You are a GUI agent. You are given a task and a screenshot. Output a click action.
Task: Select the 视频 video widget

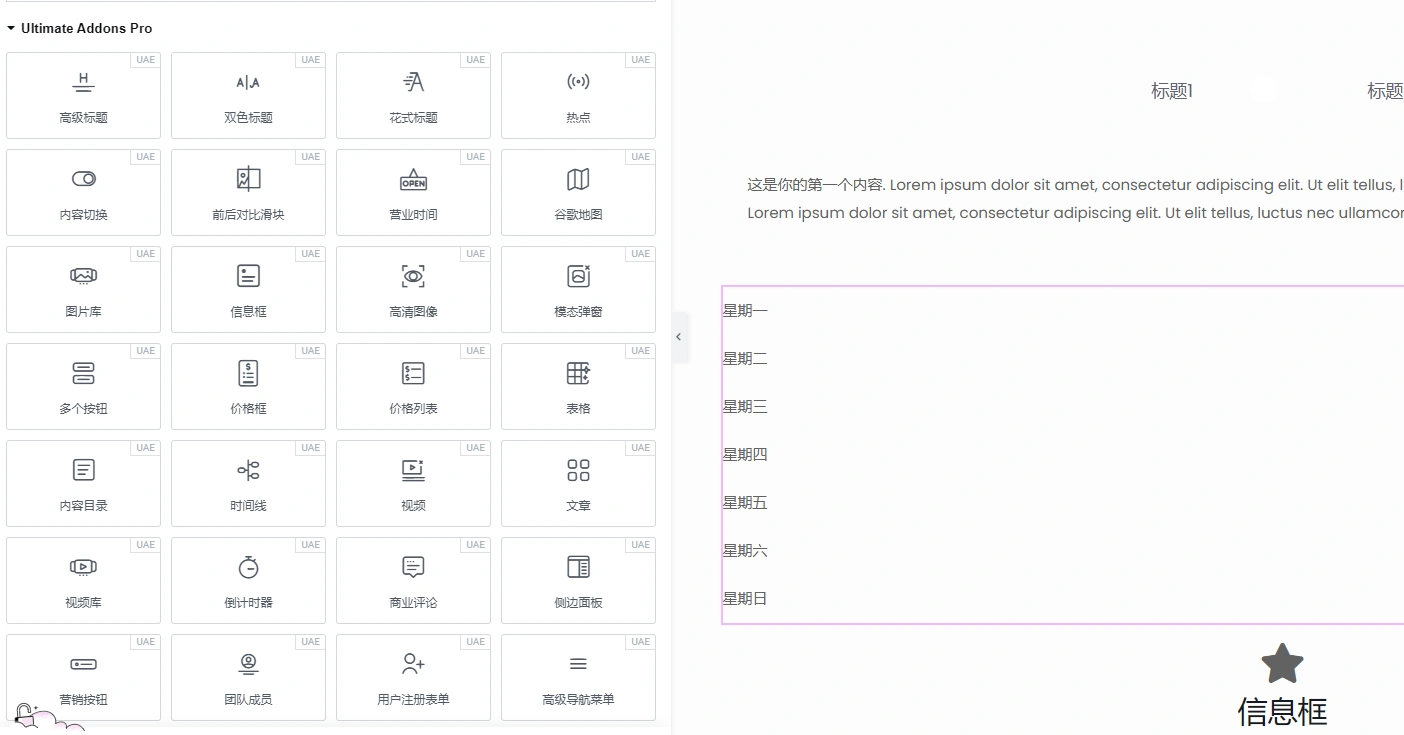pos(413,483)
